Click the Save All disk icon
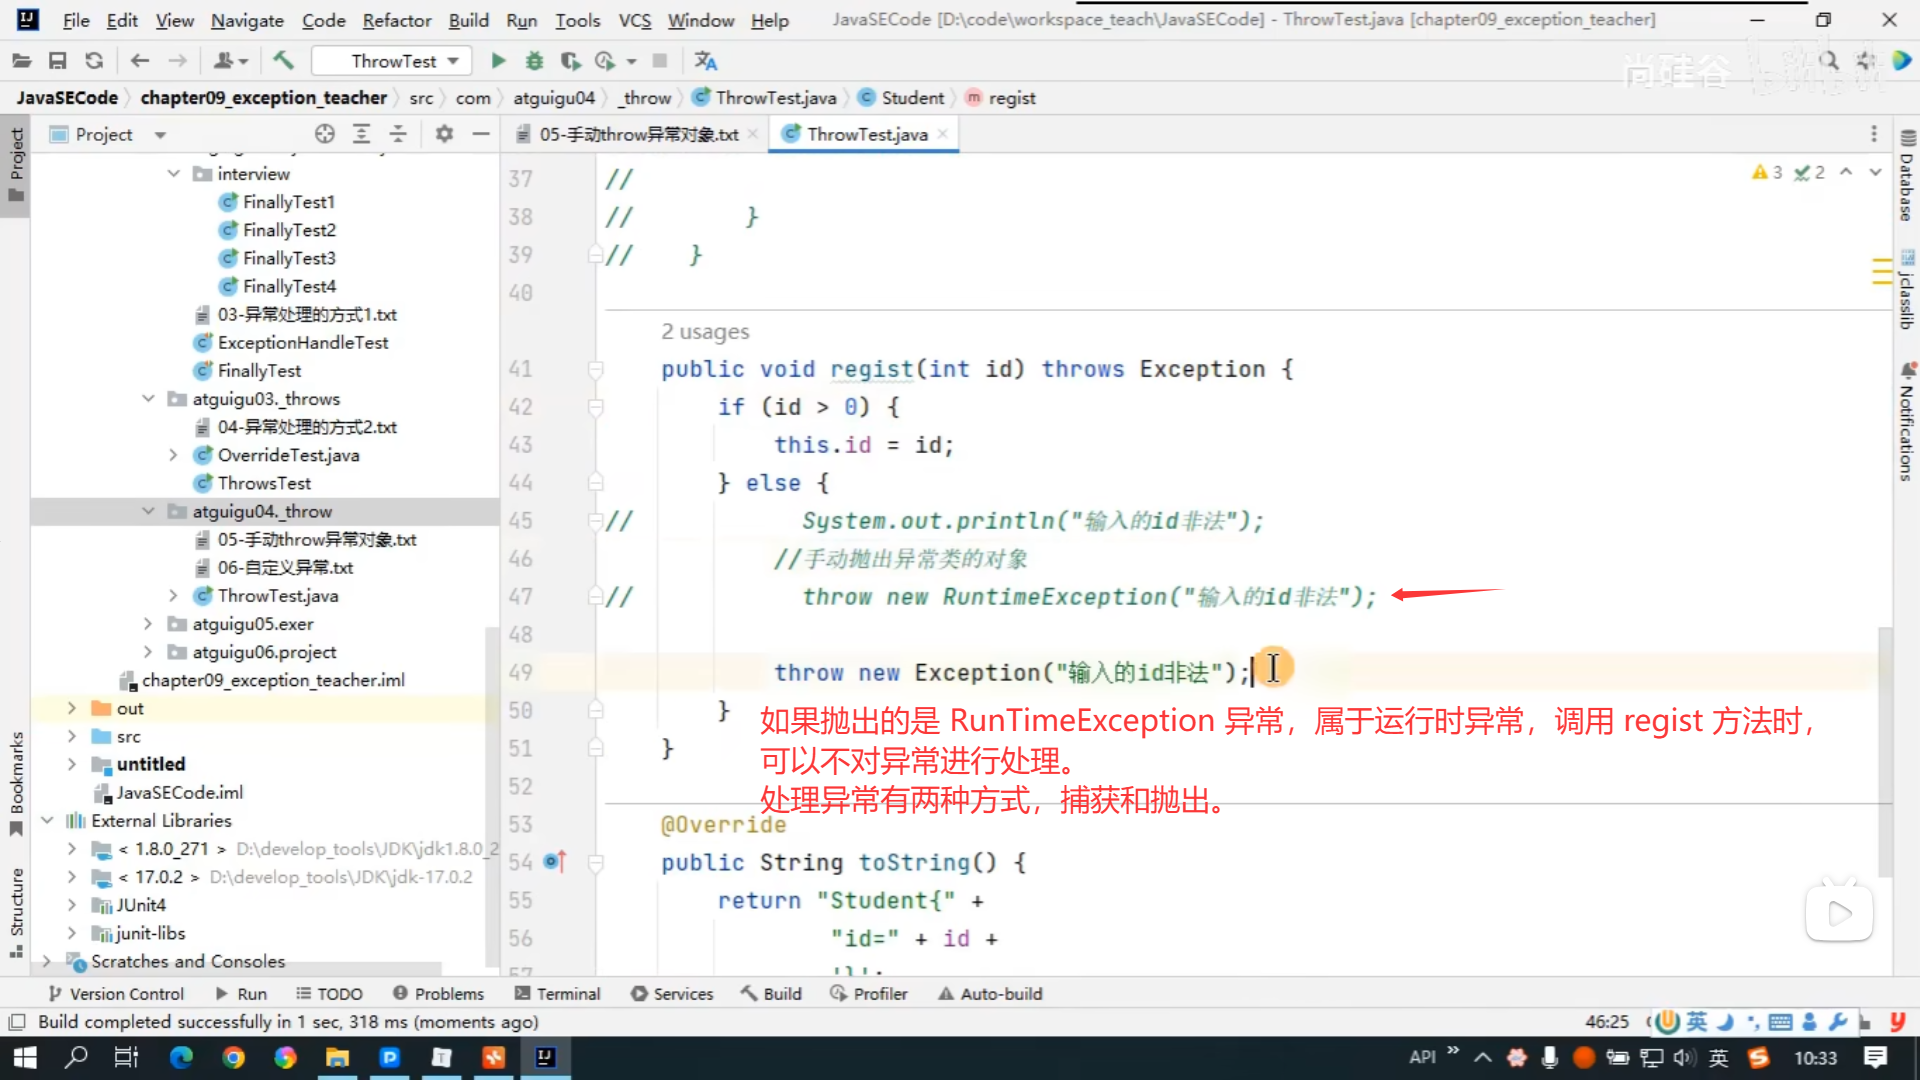 tap(57, 61)
